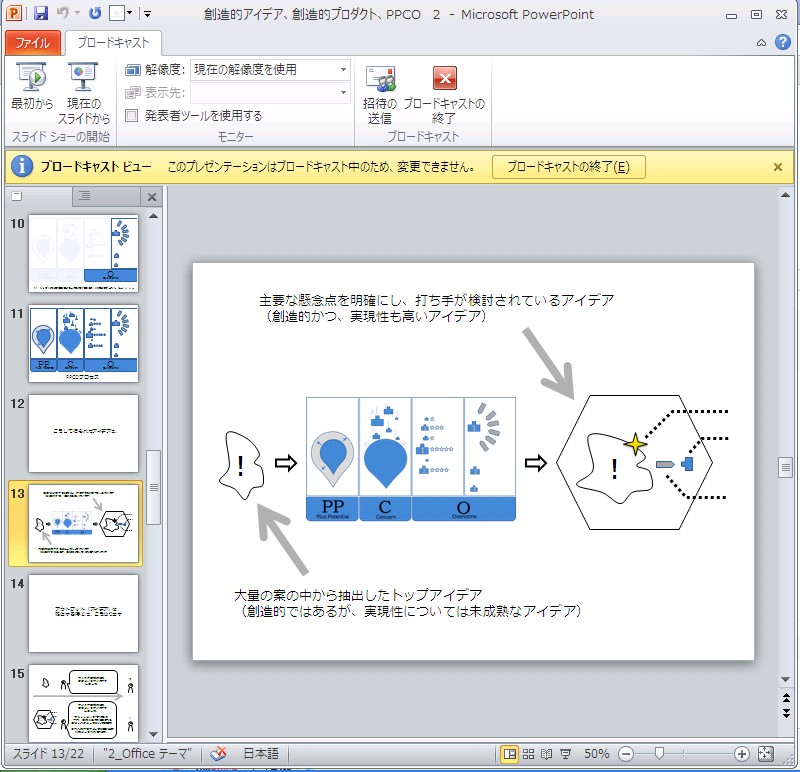The image size is (800, 772).
Task: Click the Save icon in Quick Access Toolbar
Action: pos(41,12)
